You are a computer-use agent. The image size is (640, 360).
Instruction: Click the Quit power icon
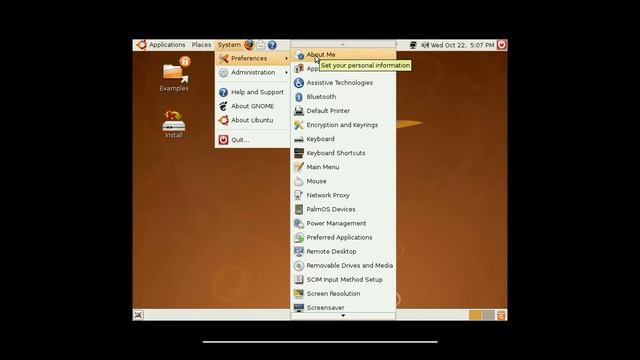223,140
